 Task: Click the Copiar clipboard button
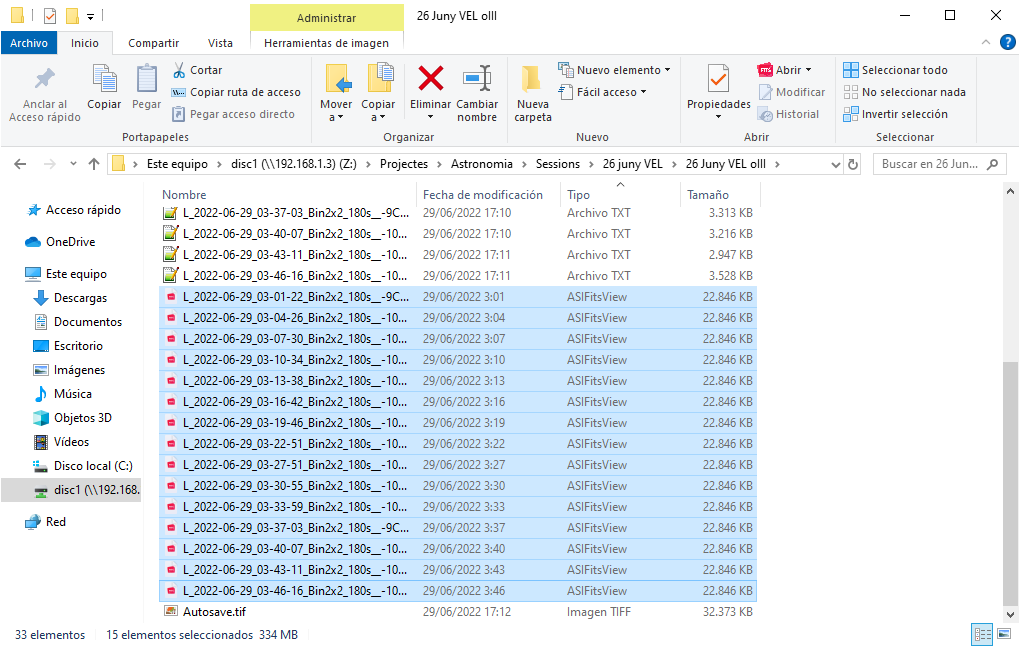pos(104,88)
